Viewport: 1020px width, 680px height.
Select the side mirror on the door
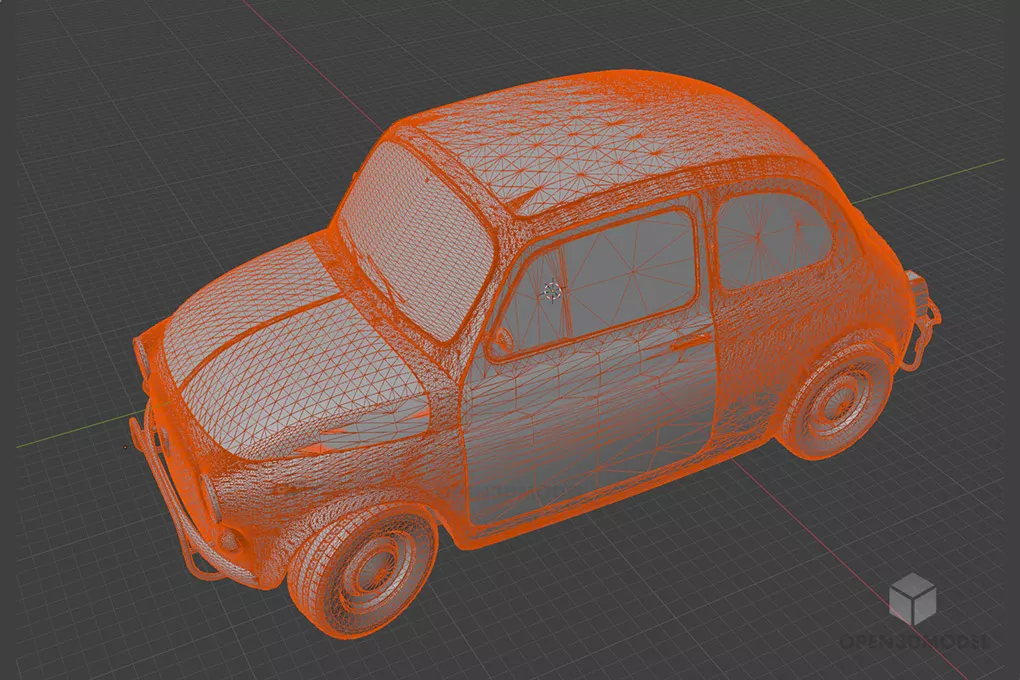coord(502,340)
